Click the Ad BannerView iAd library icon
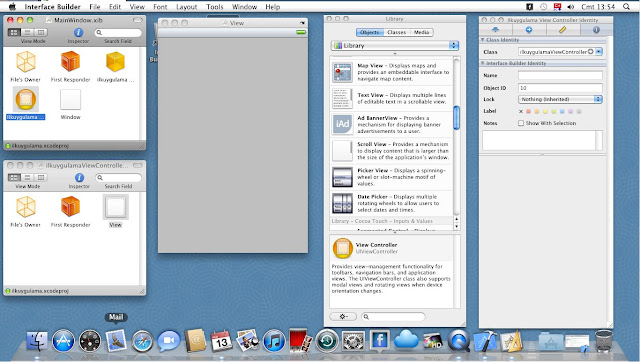 pos(342,124)
